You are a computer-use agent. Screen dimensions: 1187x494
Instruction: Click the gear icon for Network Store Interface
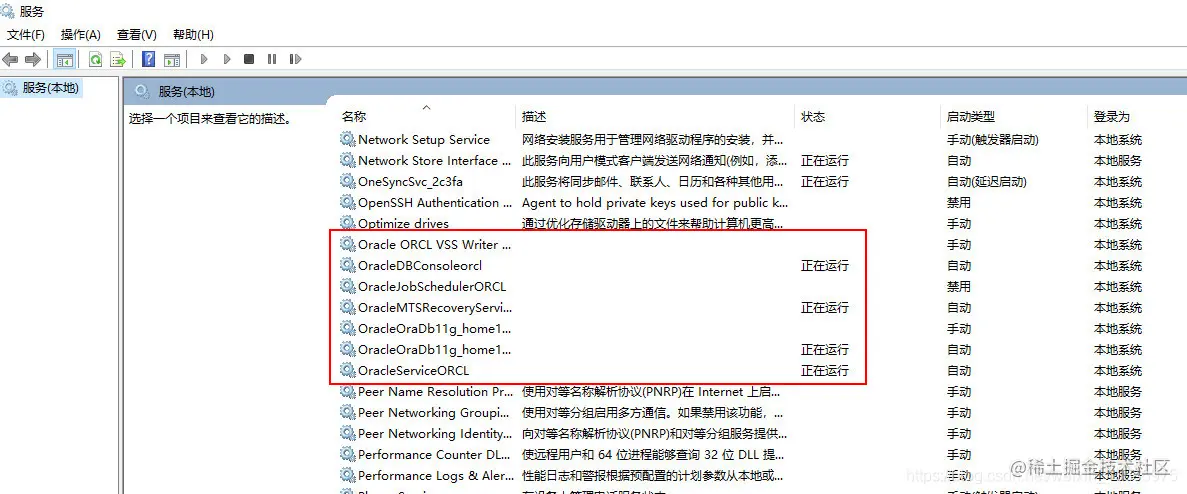click(347, 160)
